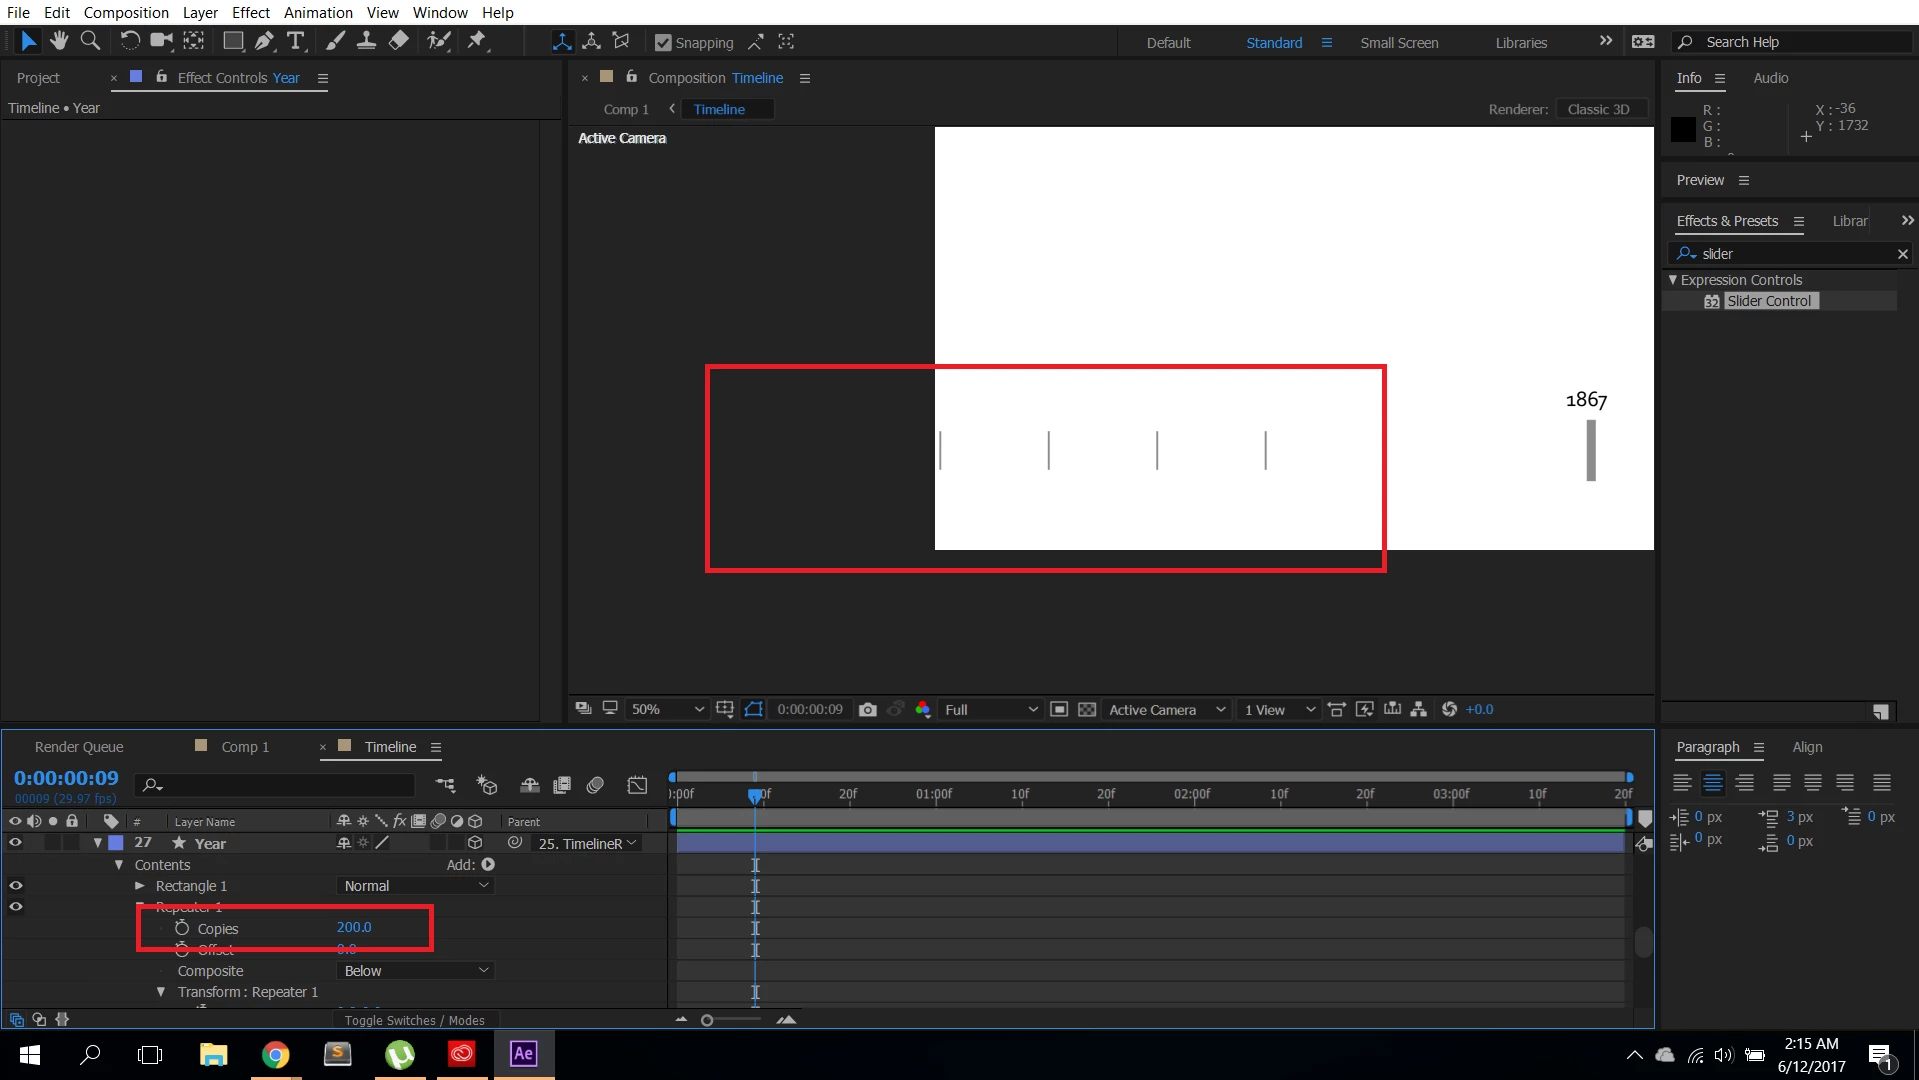
Task: Select the Roto Brush tool
Action: pyautogui.click(x=438, y=41)
